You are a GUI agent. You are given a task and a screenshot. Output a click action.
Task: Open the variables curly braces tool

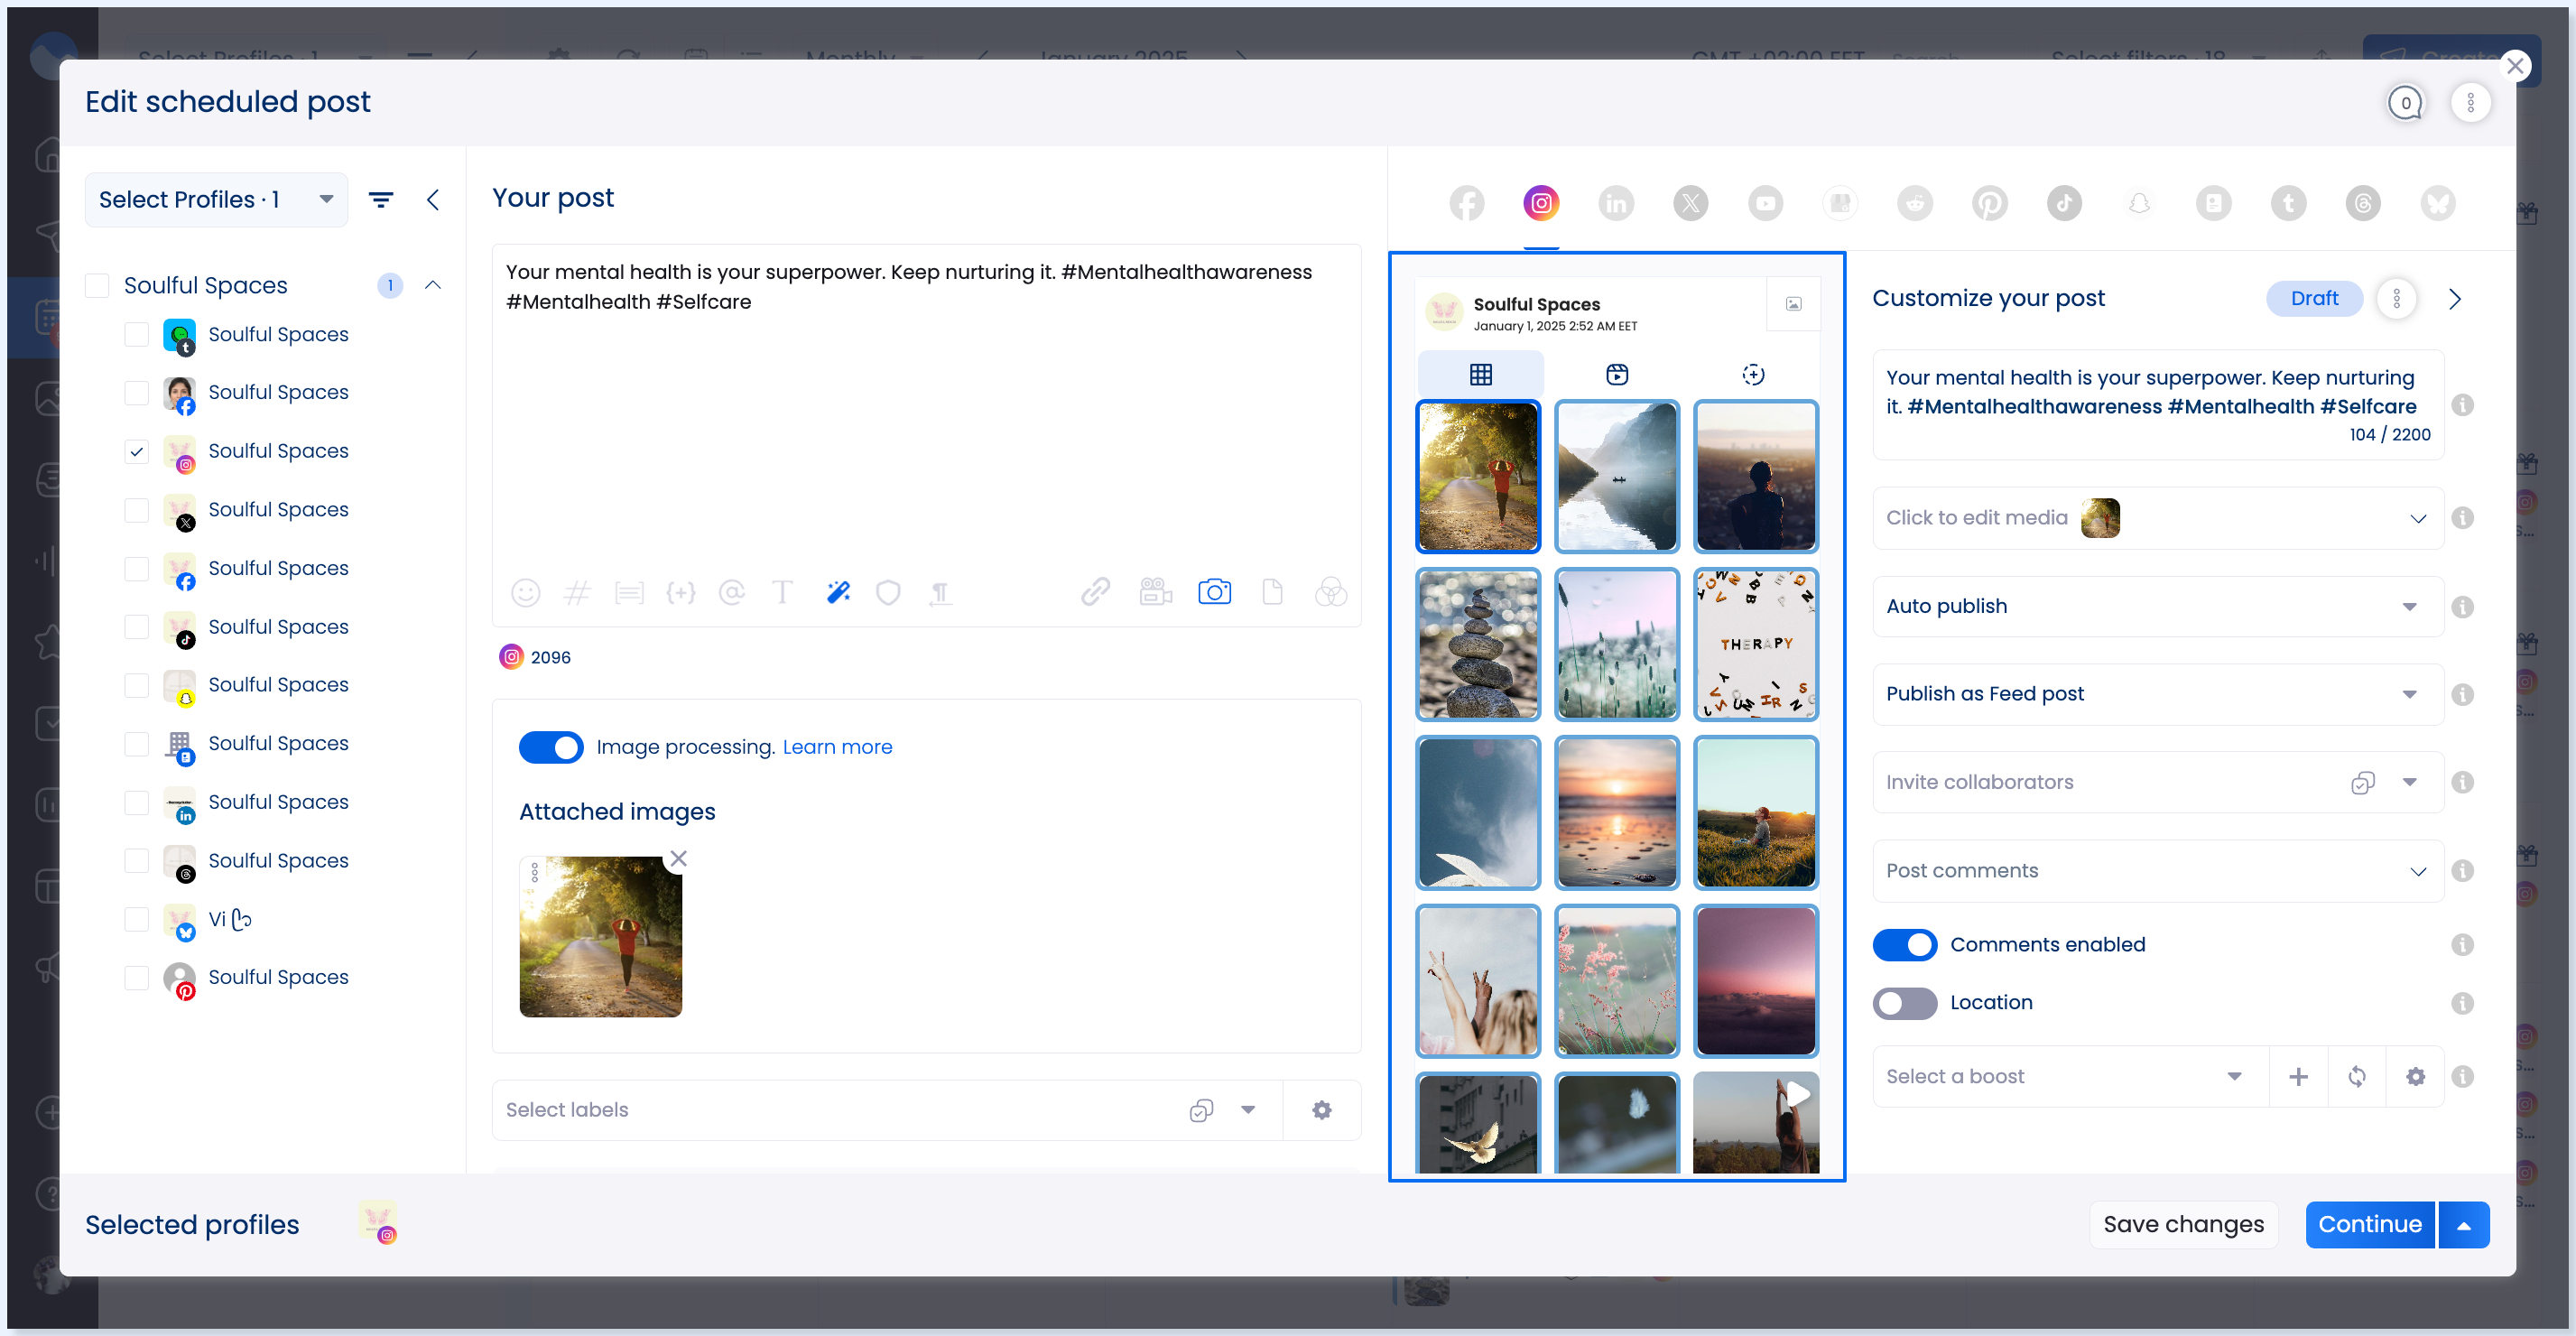click(x=681, y=593)
